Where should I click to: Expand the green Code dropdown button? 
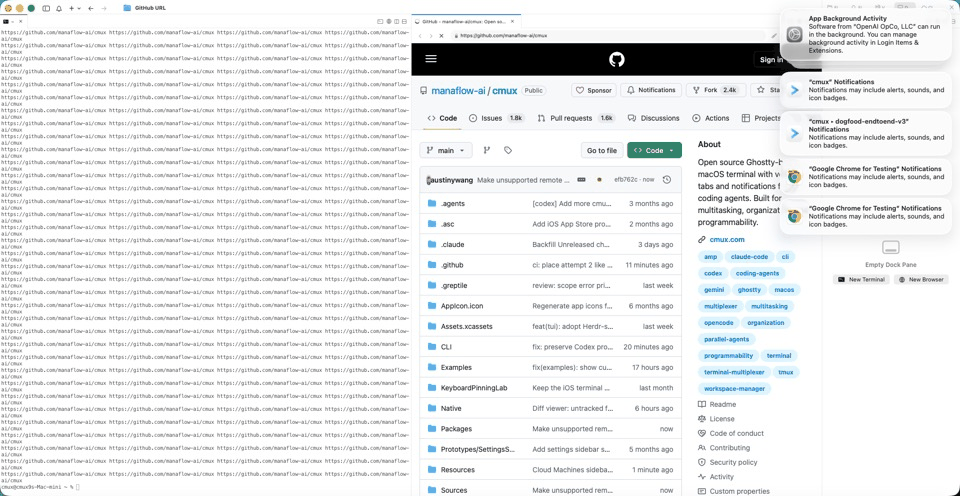click(x=654, y=150)
